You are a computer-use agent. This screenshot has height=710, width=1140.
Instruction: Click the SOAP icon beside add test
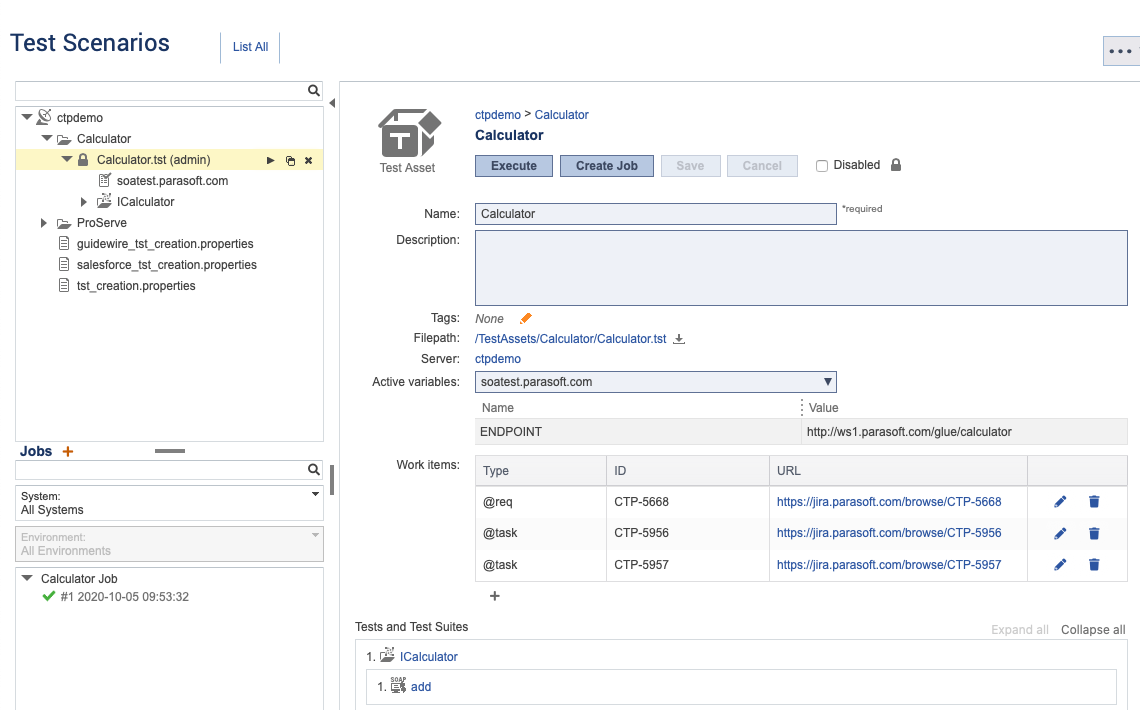(x=398, y=685)
